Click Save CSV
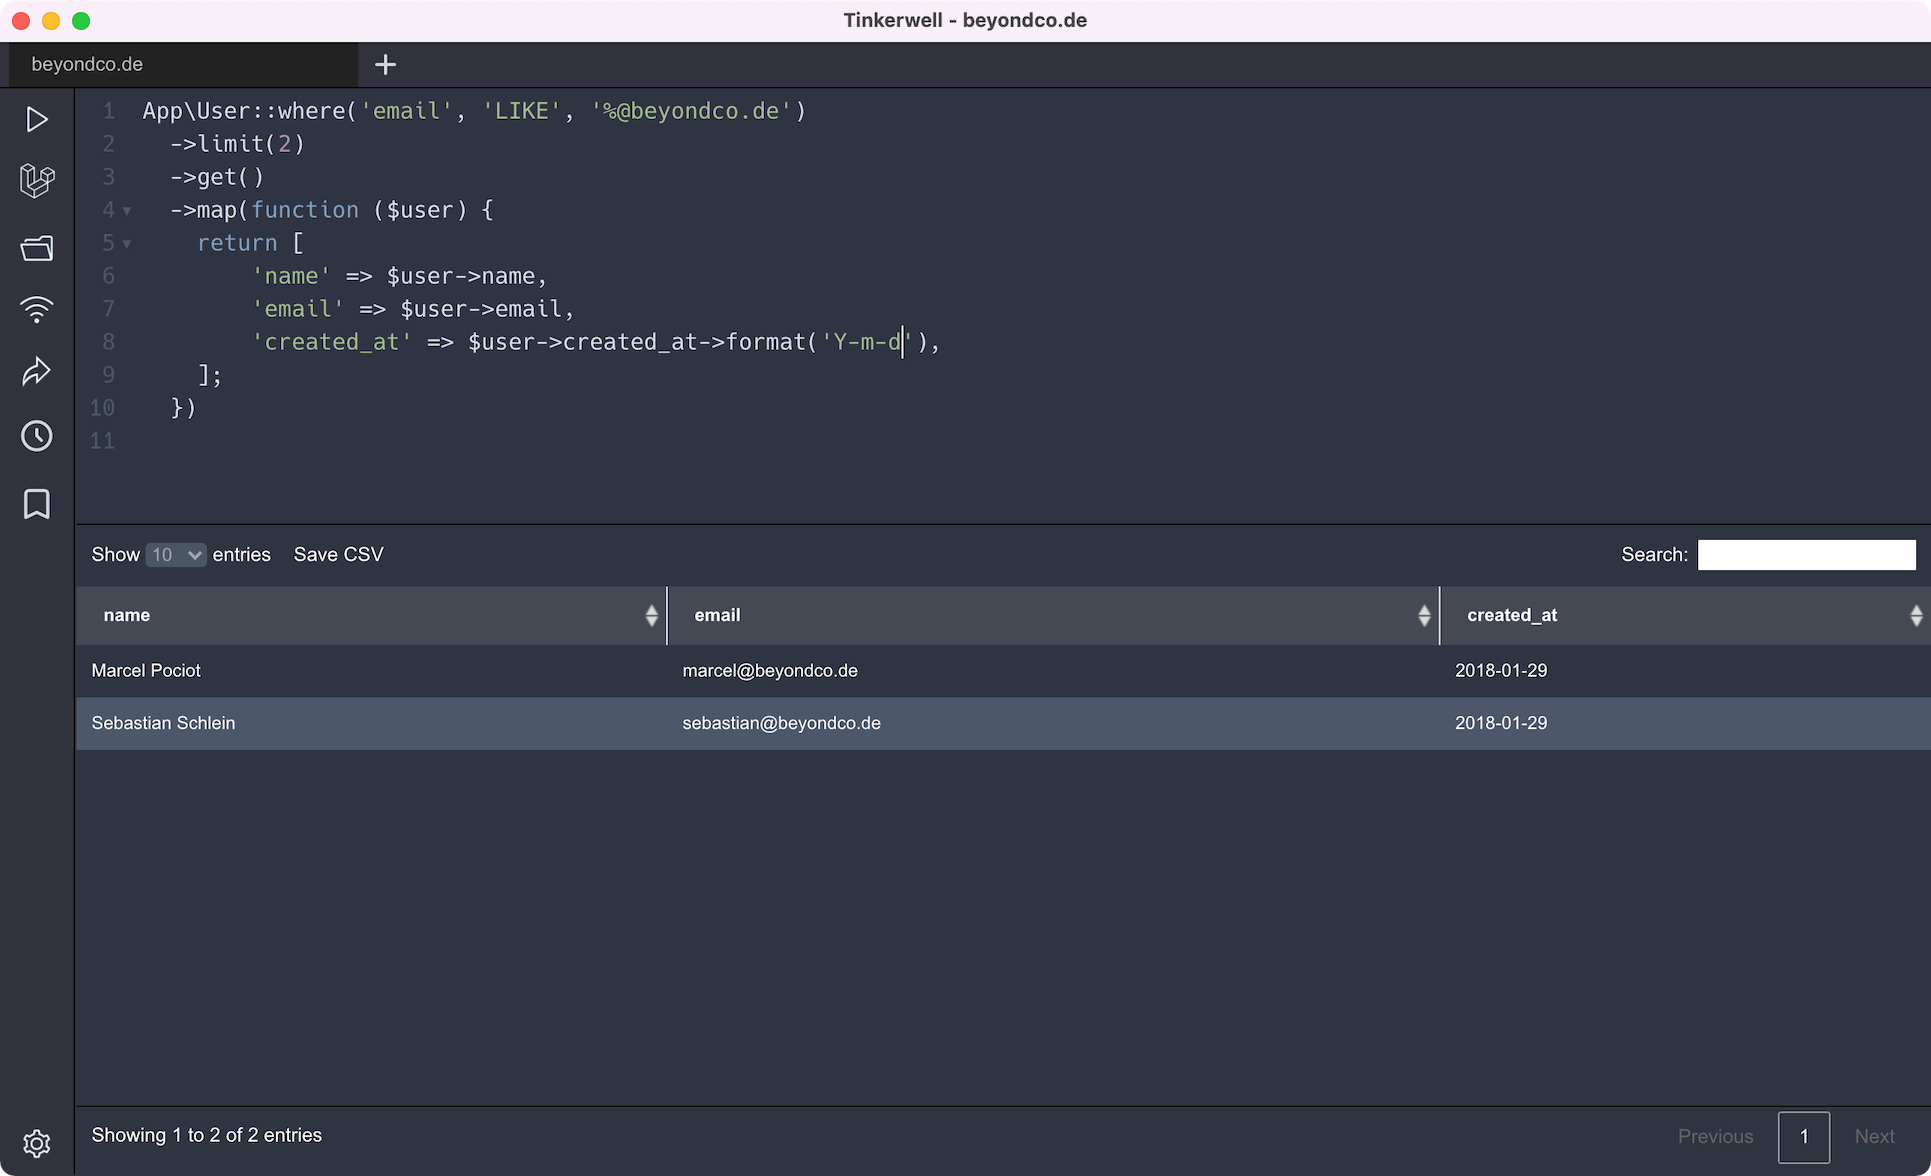Viewport: 1931px width, 1176px height. [338, 555]
